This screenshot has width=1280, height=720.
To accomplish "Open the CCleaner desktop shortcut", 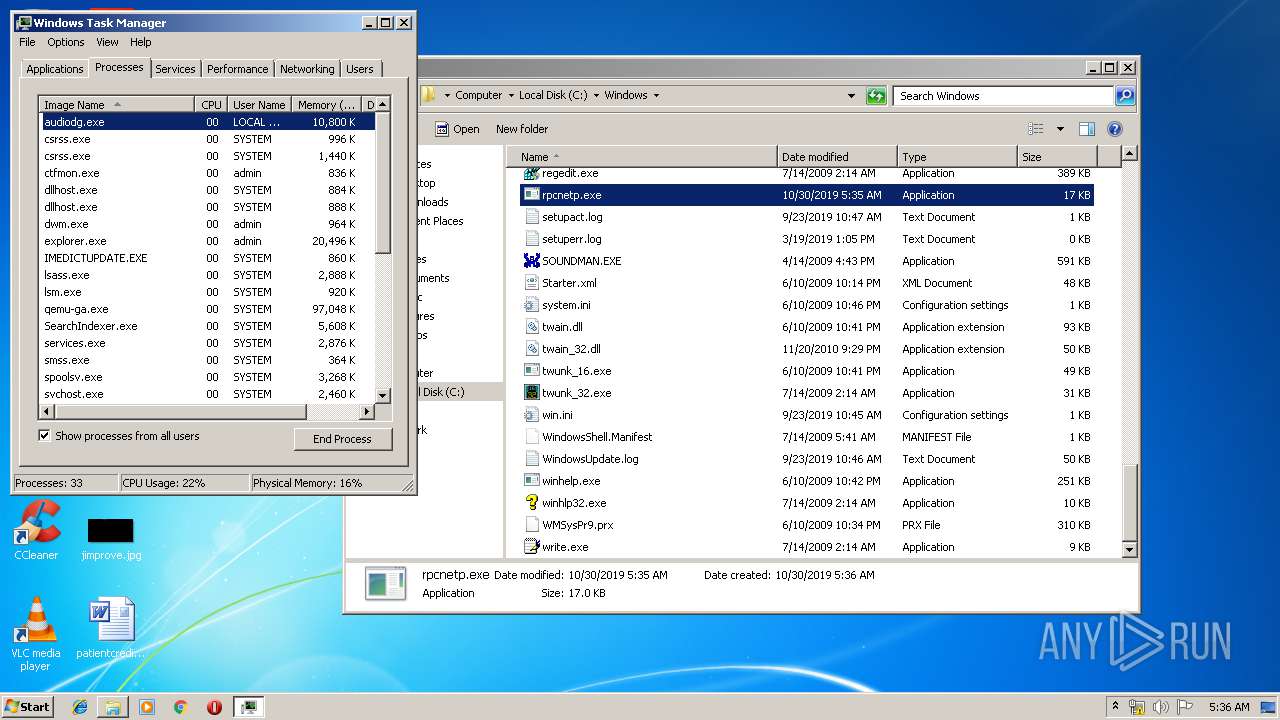I will click(x=36, y=531).
